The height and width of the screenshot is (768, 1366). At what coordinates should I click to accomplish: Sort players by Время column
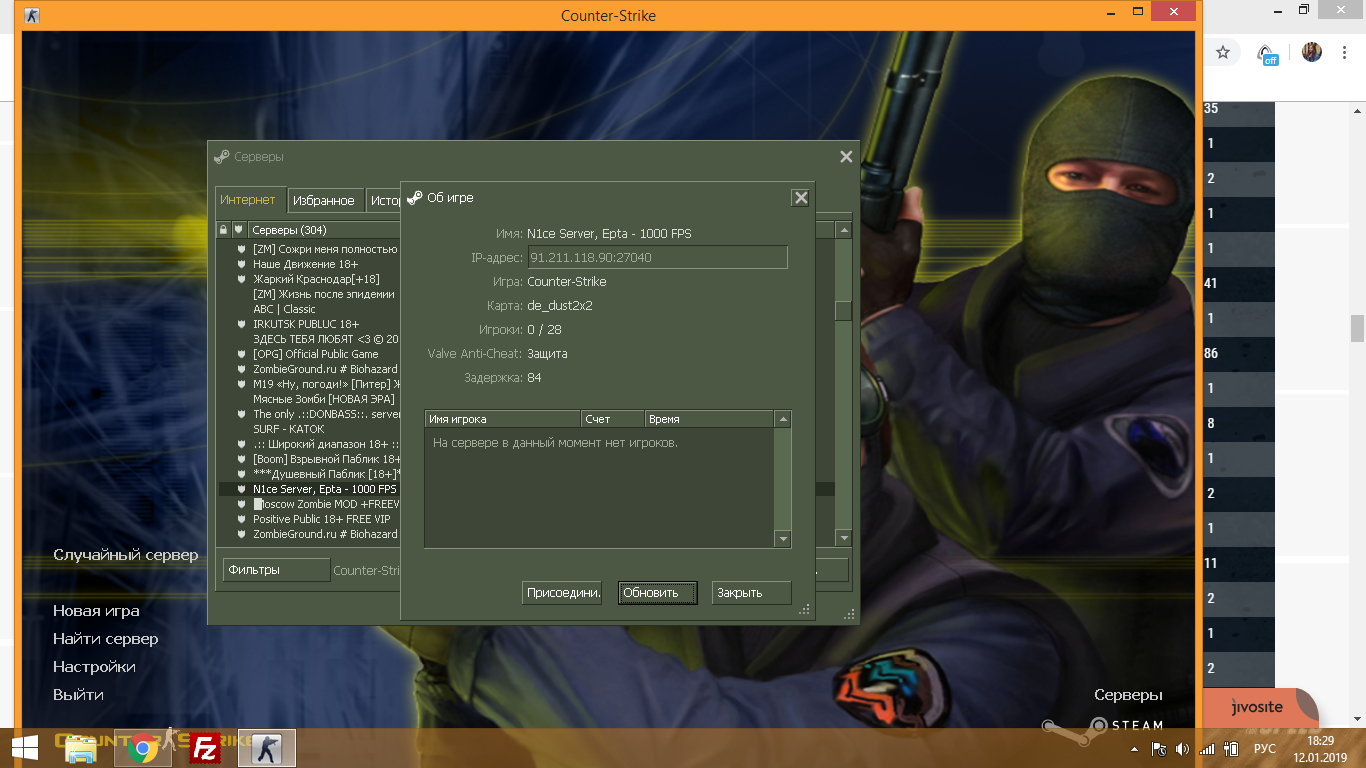710,419
